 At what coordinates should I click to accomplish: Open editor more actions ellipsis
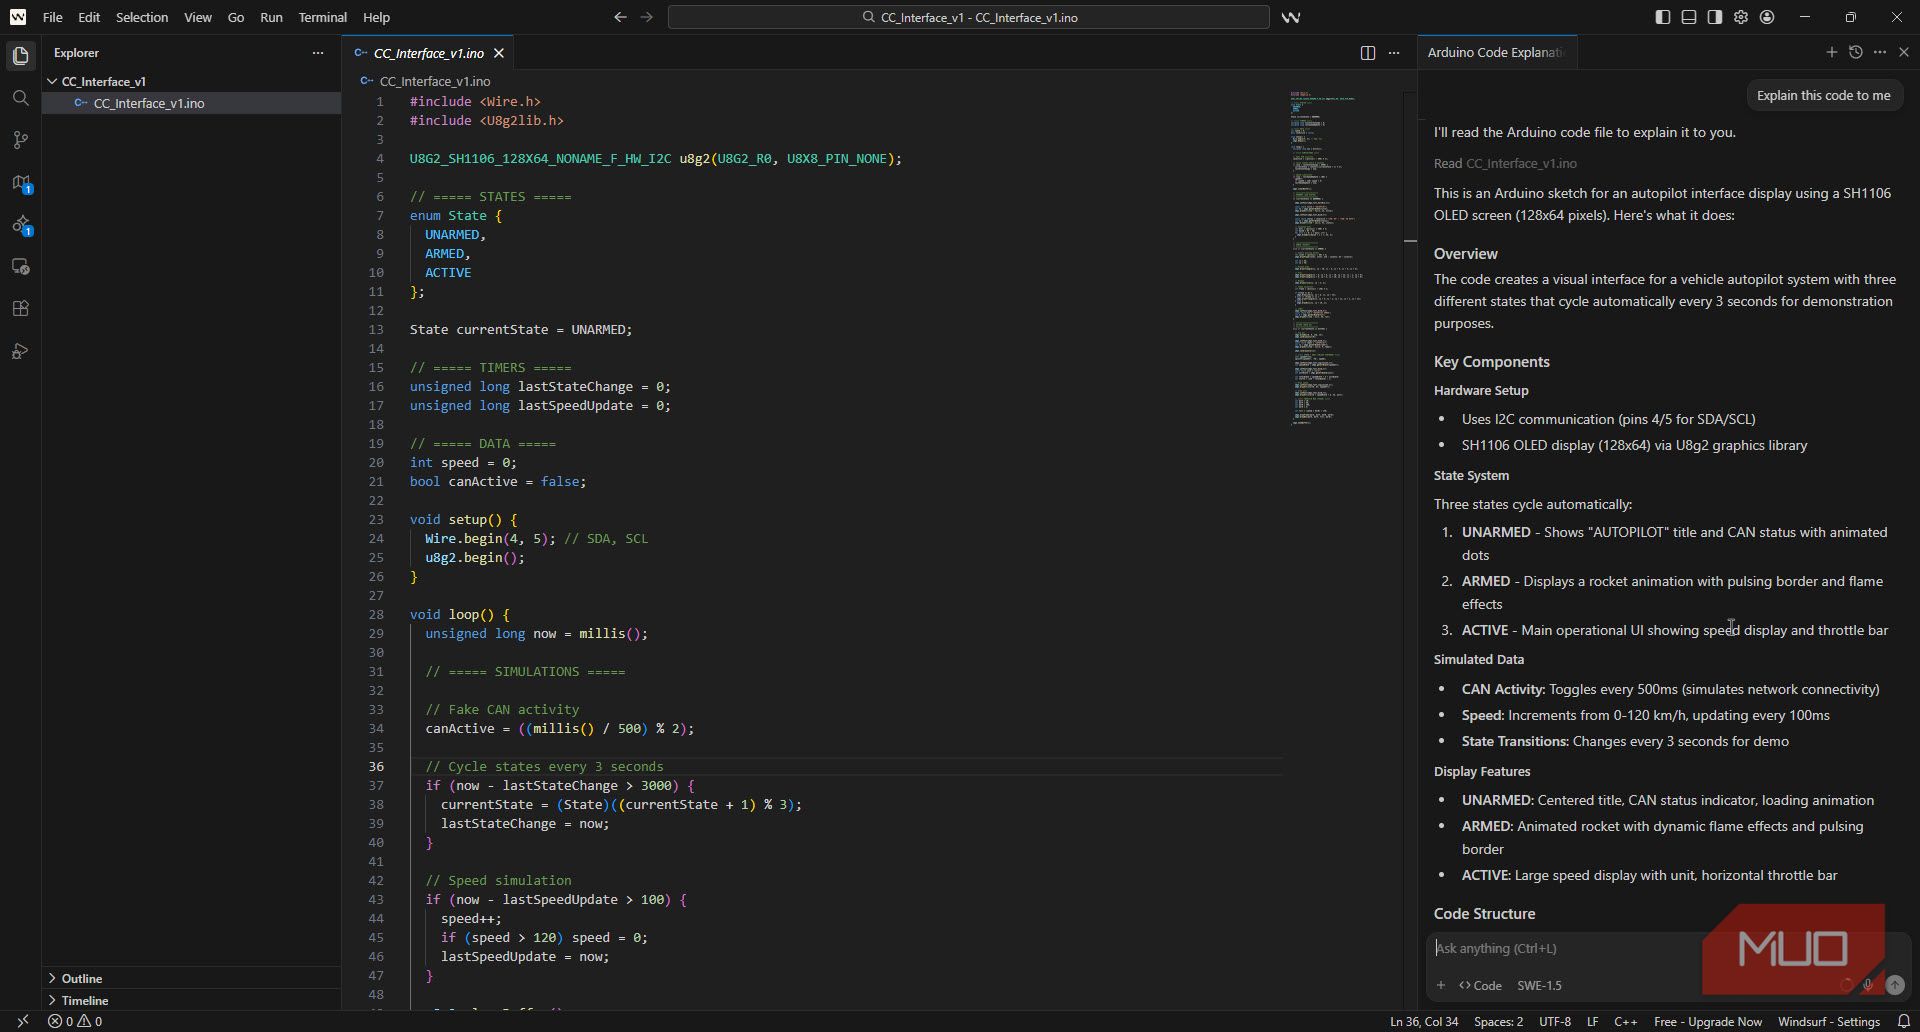click(x=1394, y=53)
